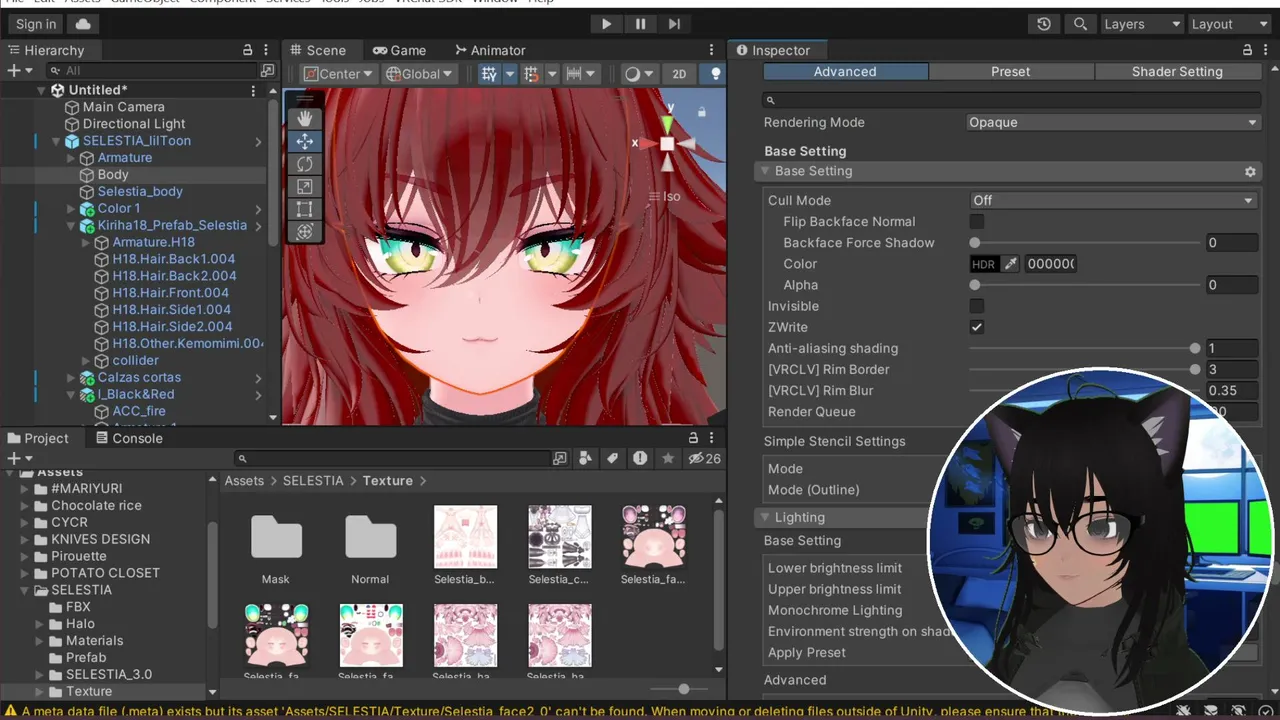This screenshot has width=1280, height=720.
Task: Open the Undo History icon
Action: [1044, 24]
